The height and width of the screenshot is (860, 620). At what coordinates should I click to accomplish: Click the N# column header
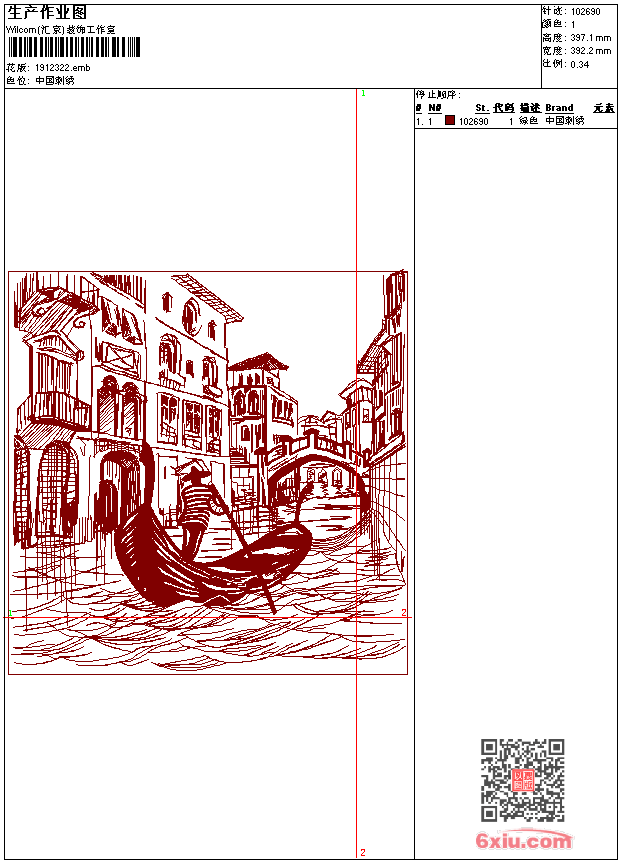pyautogui.click(x=435, y=108)
